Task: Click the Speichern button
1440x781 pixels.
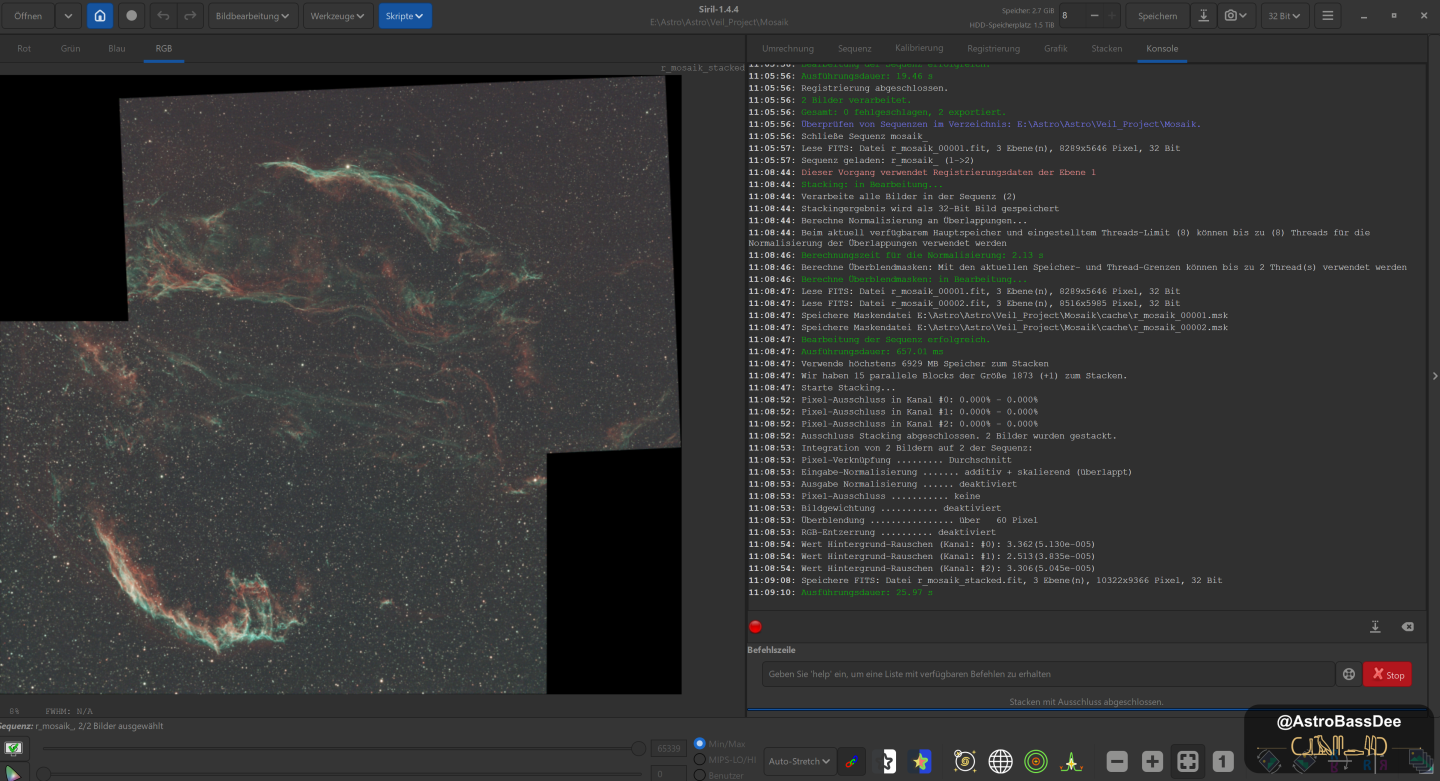Action: [x=1157, y=16]
